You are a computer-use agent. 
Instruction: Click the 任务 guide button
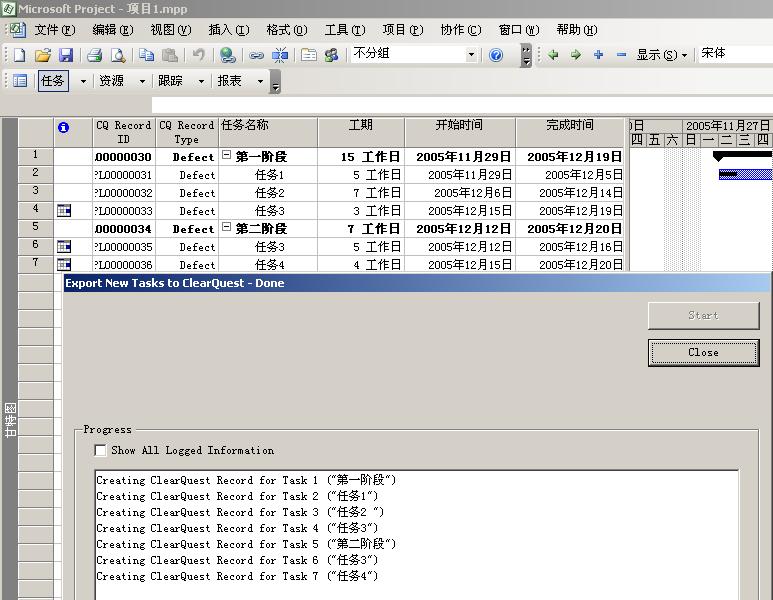click(53, 80)
